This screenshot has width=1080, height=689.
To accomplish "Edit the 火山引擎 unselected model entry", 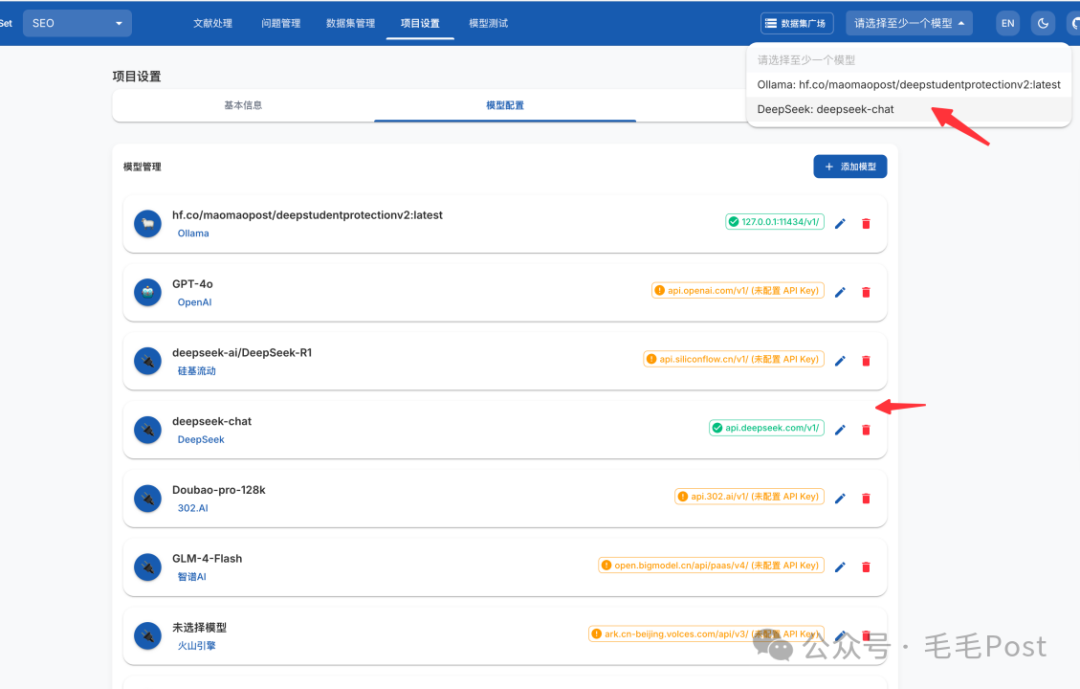I will click(840, 635).
